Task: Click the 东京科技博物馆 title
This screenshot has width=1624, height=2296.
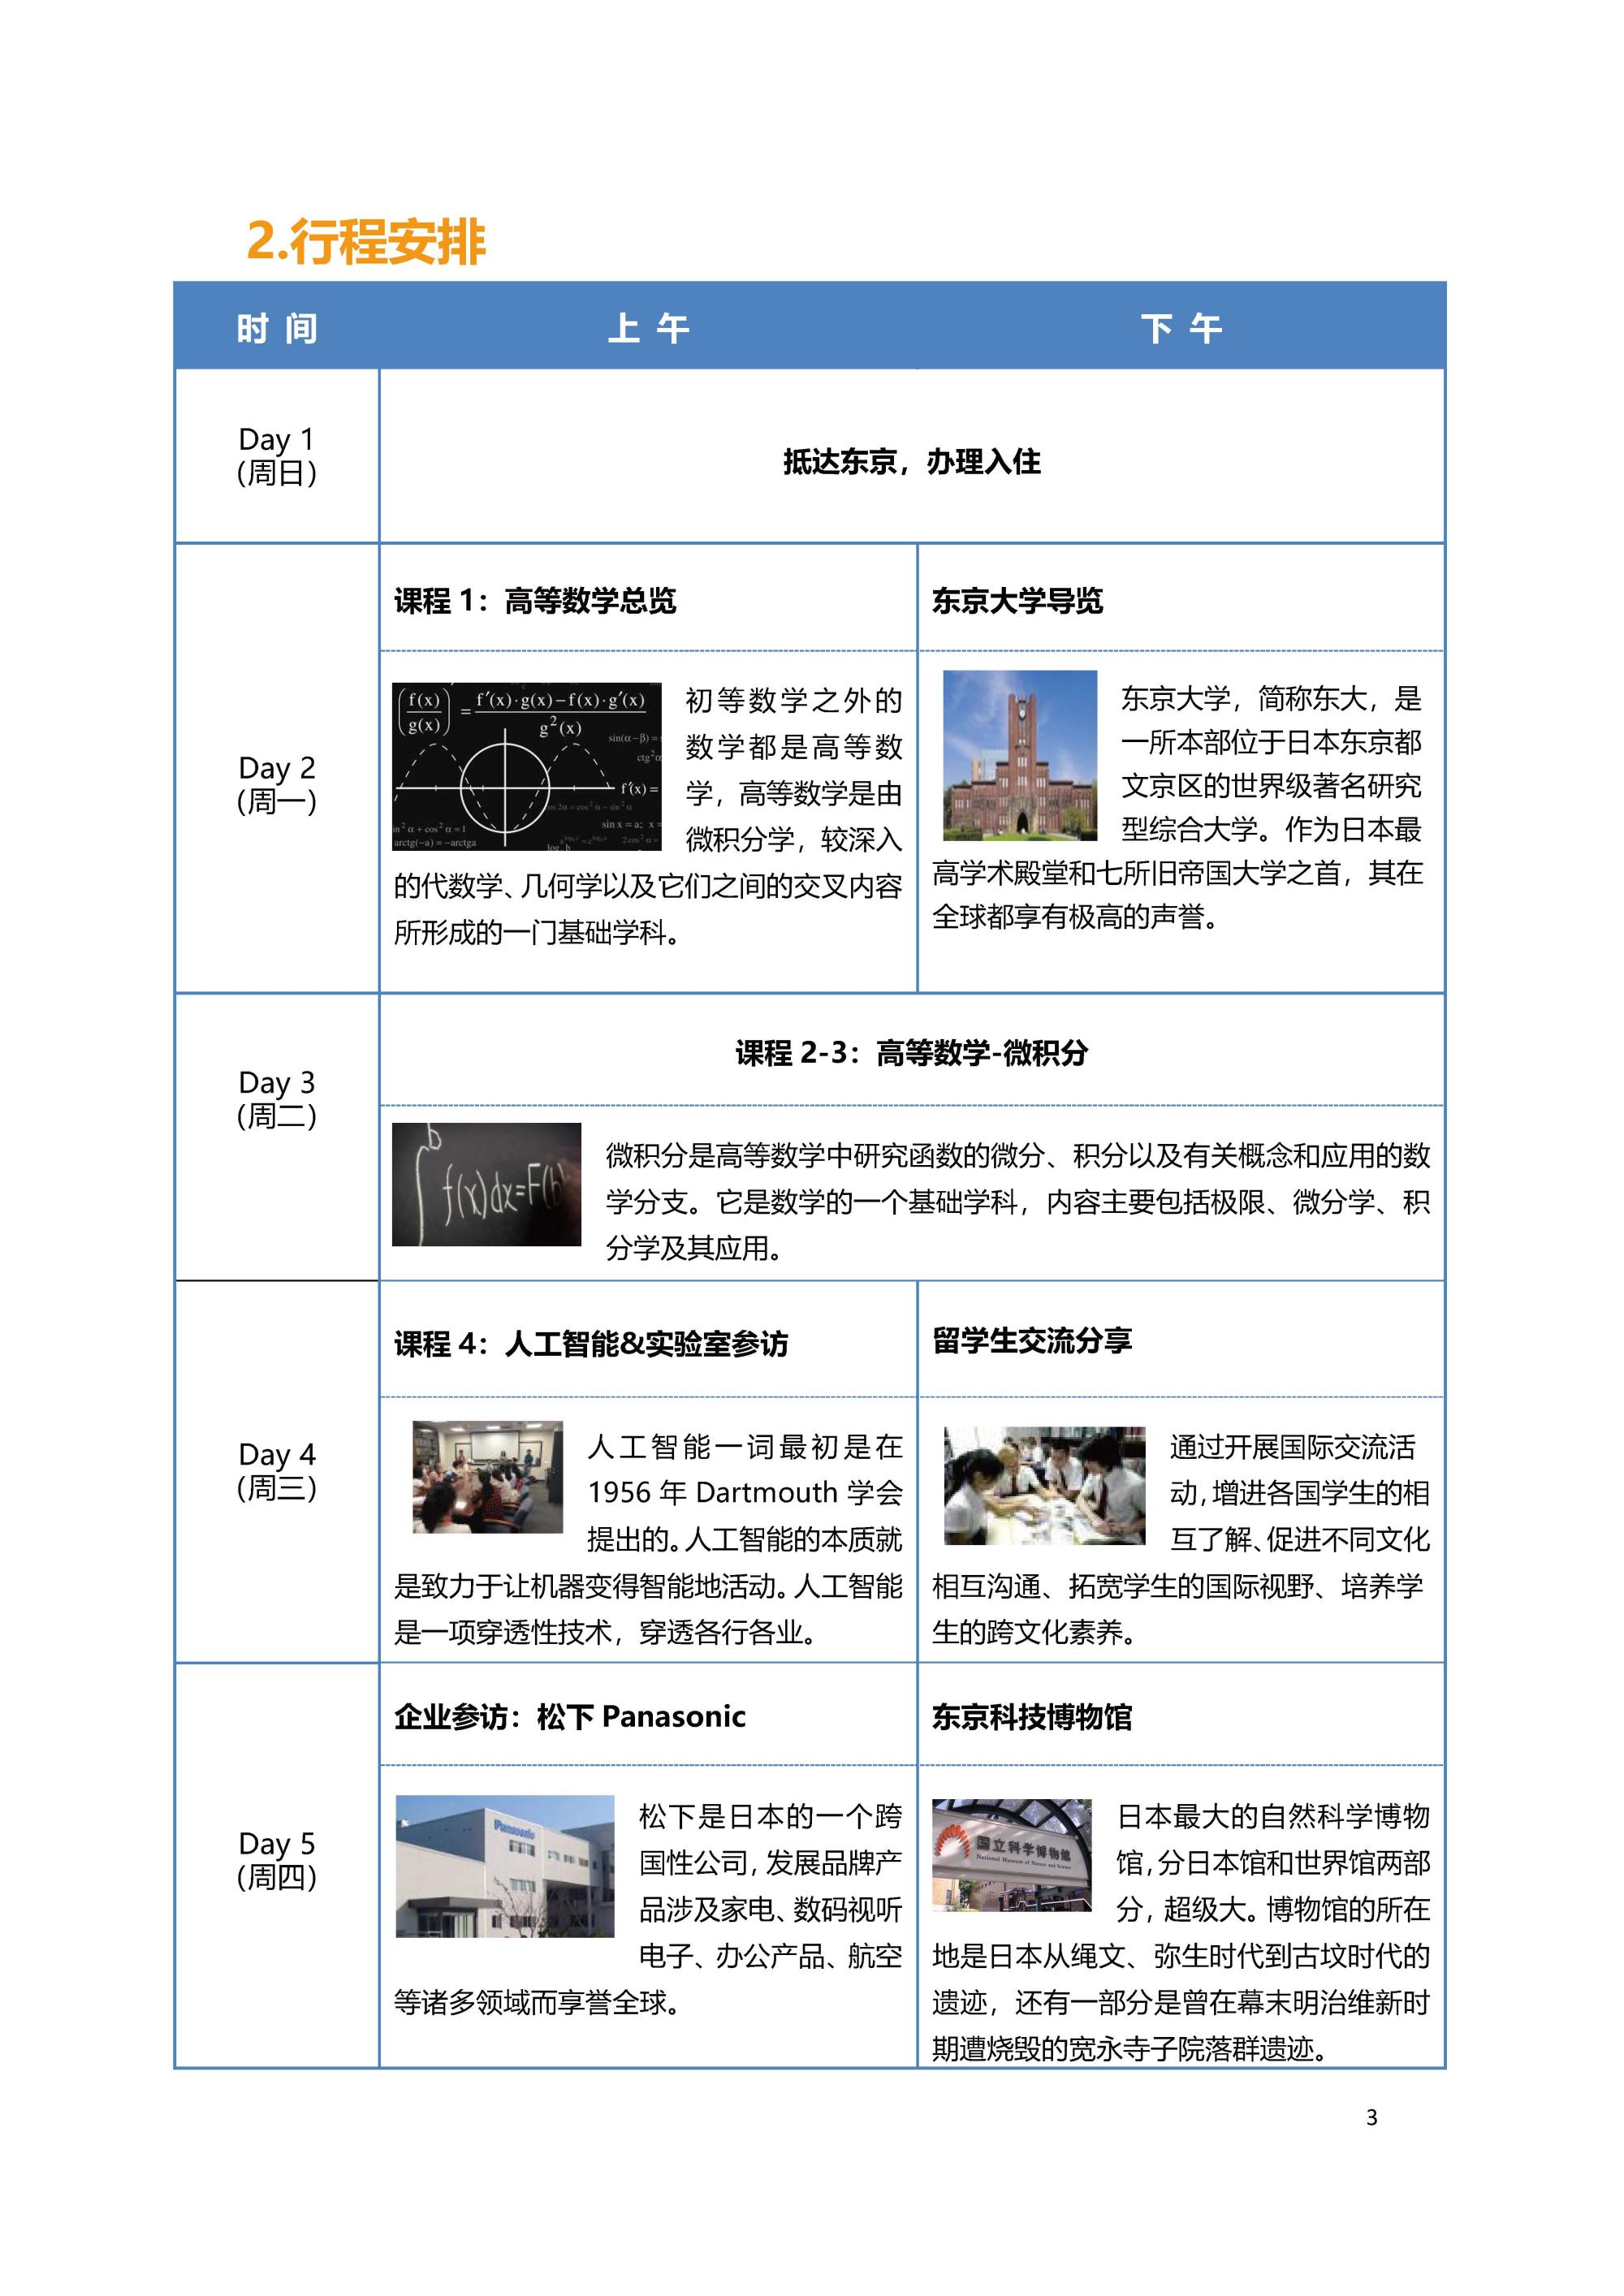Action: pyautogui.click(x=1031, y=1716)
